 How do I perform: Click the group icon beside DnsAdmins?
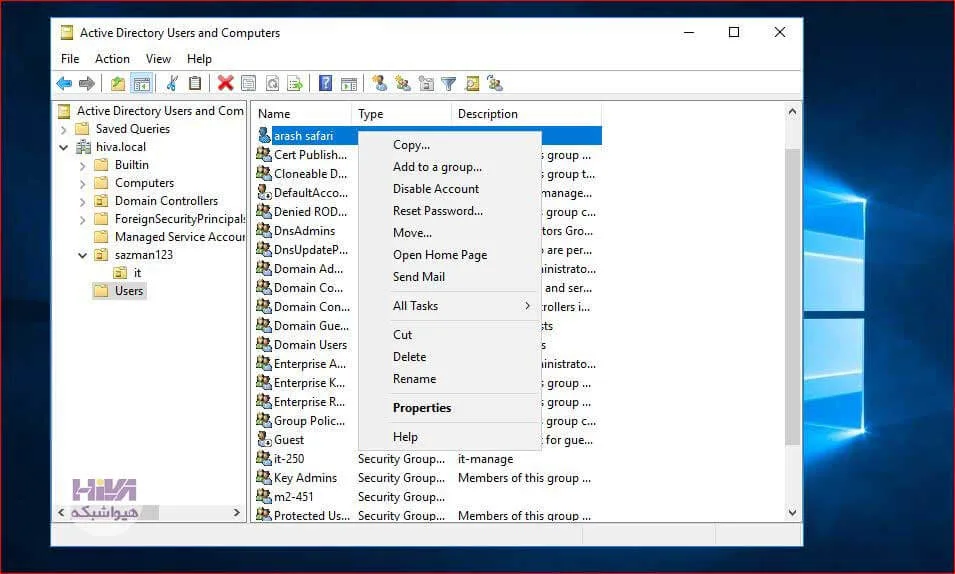click(264, 230)
